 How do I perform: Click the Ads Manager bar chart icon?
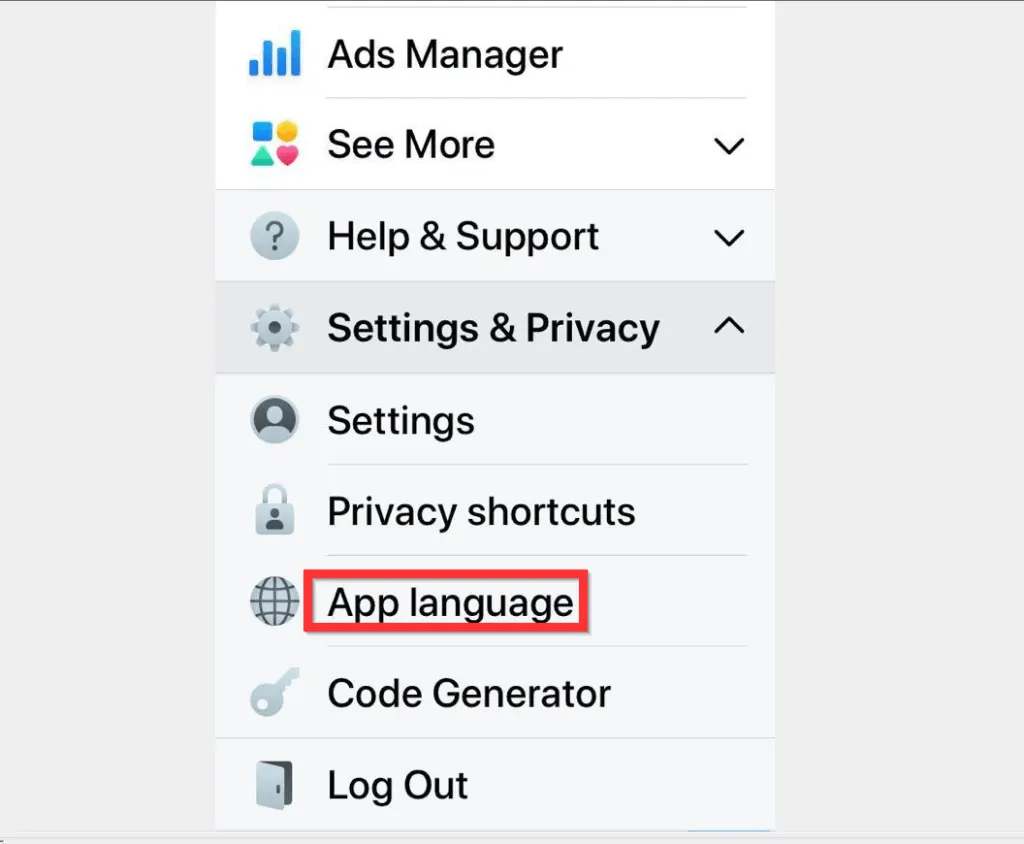(273, 54)
